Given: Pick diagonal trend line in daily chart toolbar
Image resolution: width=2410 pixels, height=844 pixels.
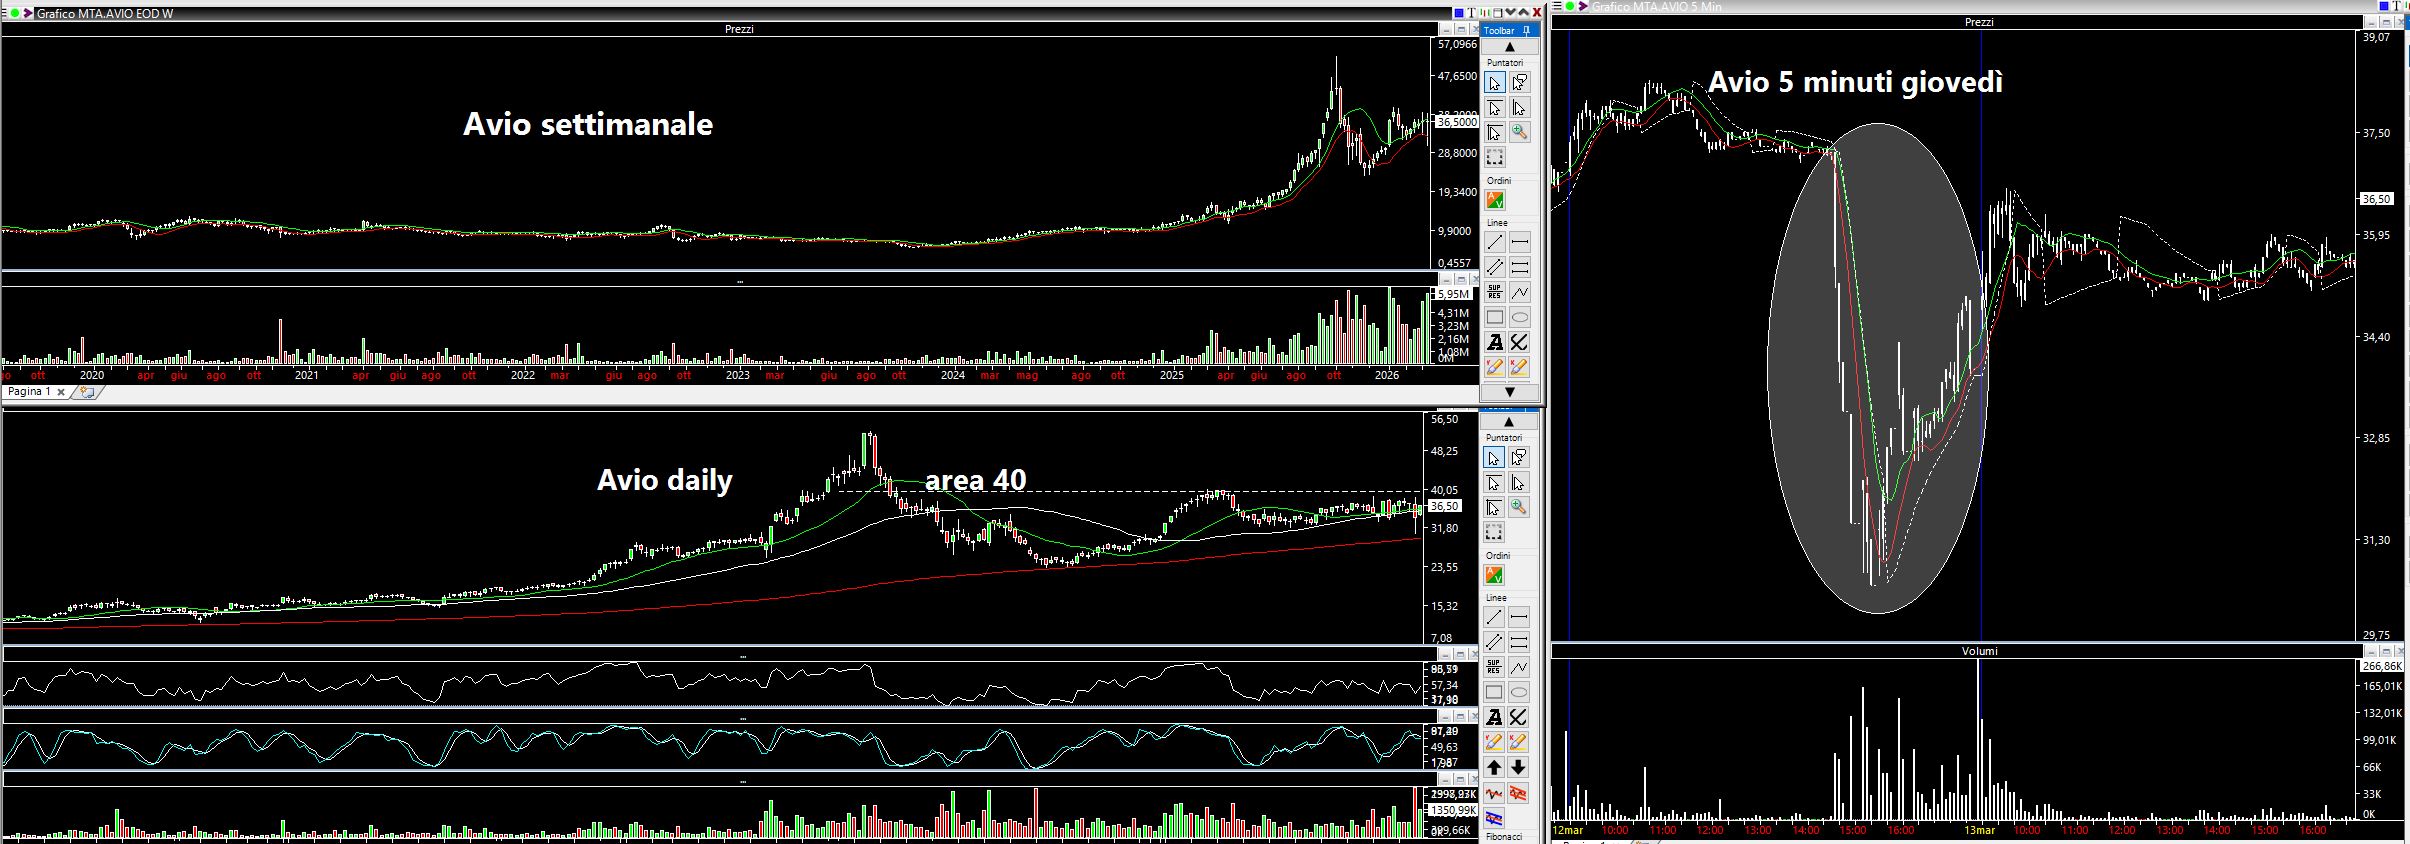Looking at the screenshot, I should tap(1493, 617).
